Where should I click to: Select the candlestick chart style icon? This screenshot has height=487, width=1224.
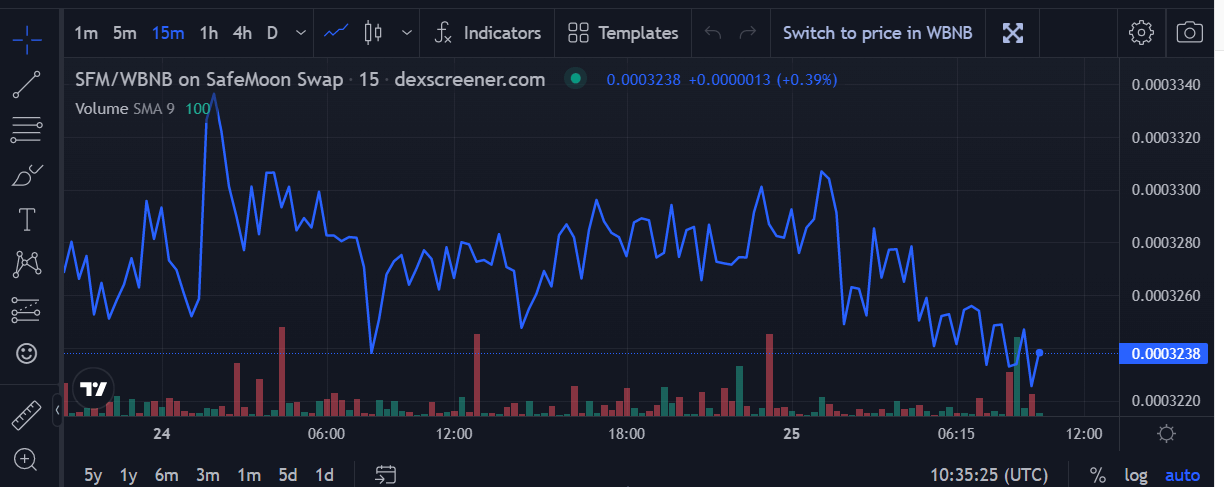pyautogui.click(x=374, y=33)
